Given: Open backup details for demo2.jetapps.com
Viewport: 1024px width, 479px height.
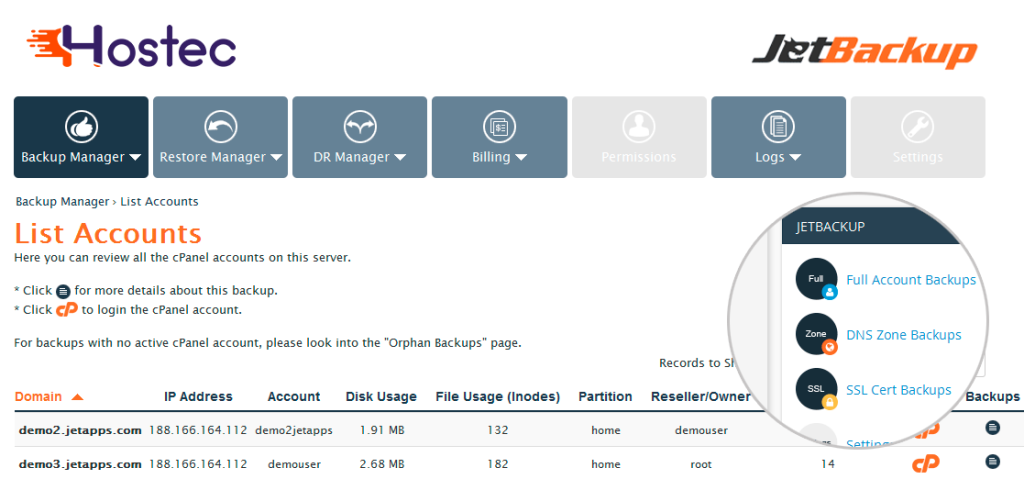Looking at the screenshot, I should click(992, 428).
